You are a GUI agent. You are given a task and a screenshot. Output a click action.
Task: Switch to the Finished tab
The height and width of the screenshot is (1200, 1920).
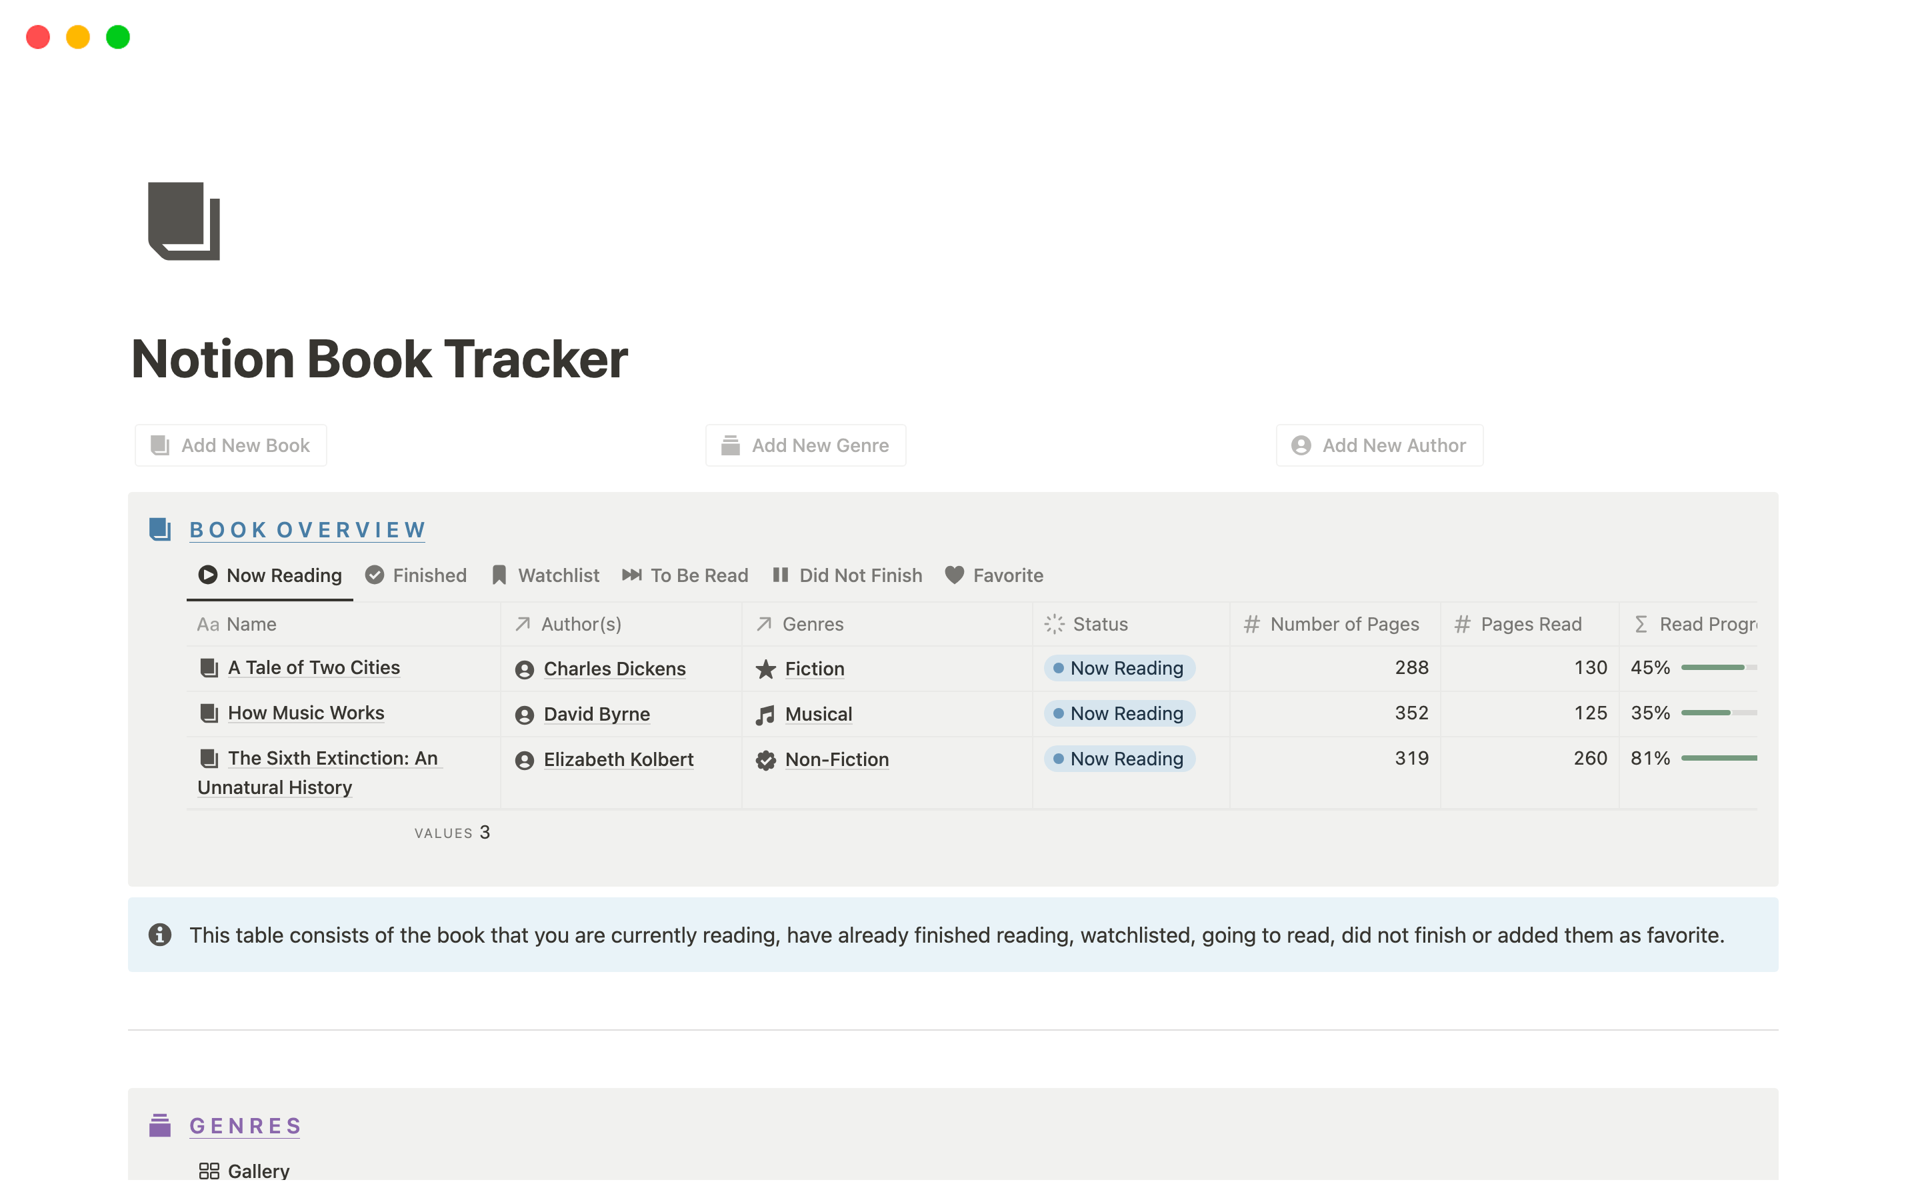point(416,575)
